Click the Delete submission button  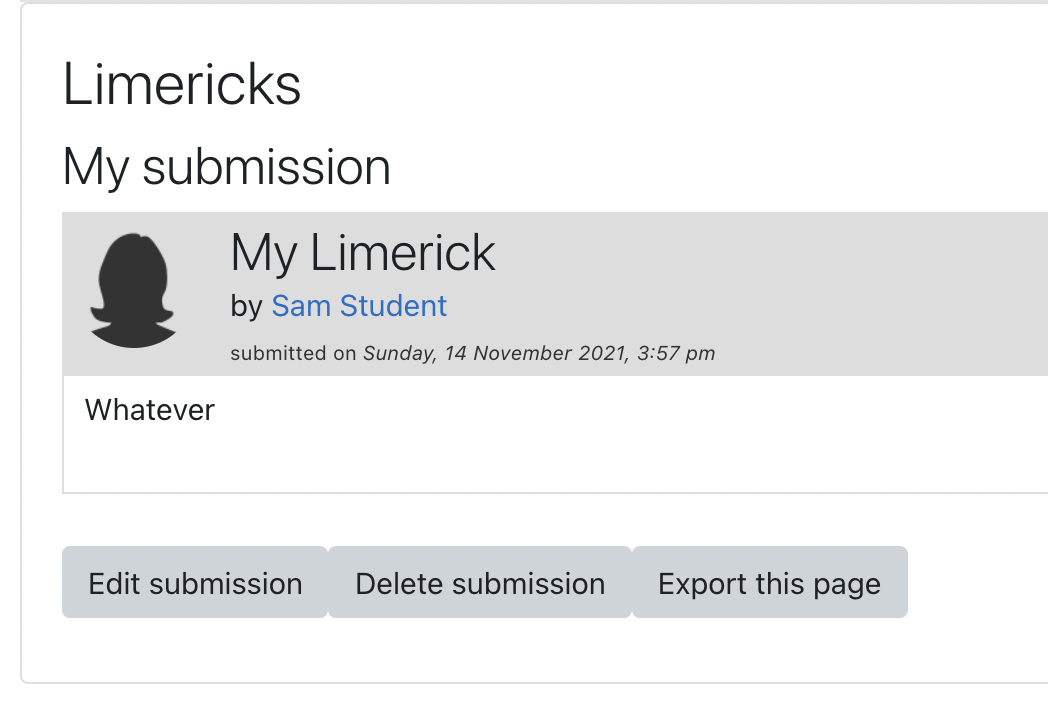tap(480, 582)
